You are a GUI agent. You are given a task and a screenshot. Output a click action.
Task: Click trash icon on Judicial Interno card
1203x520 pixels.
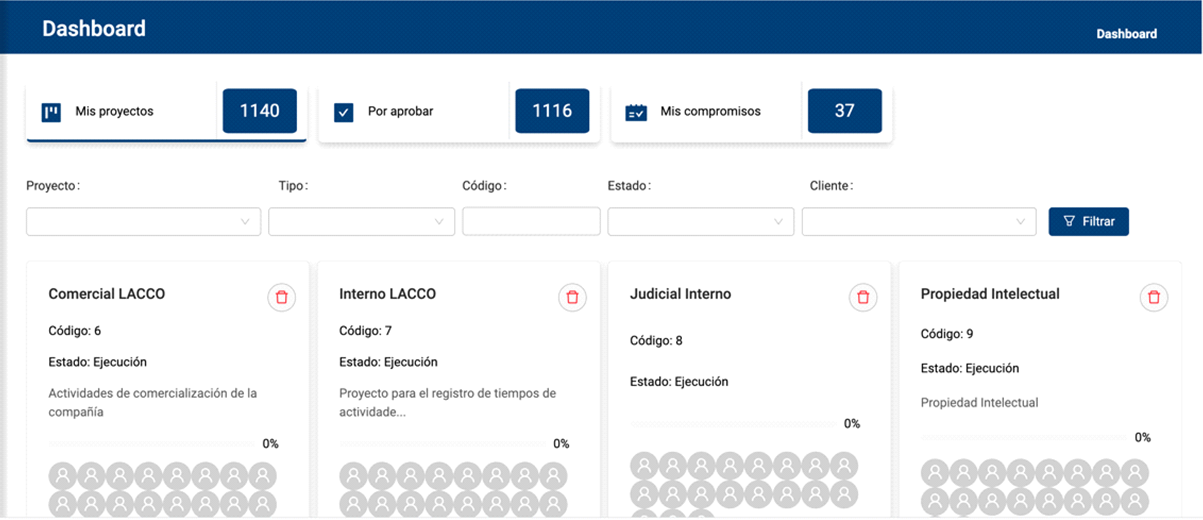(863, 297)
